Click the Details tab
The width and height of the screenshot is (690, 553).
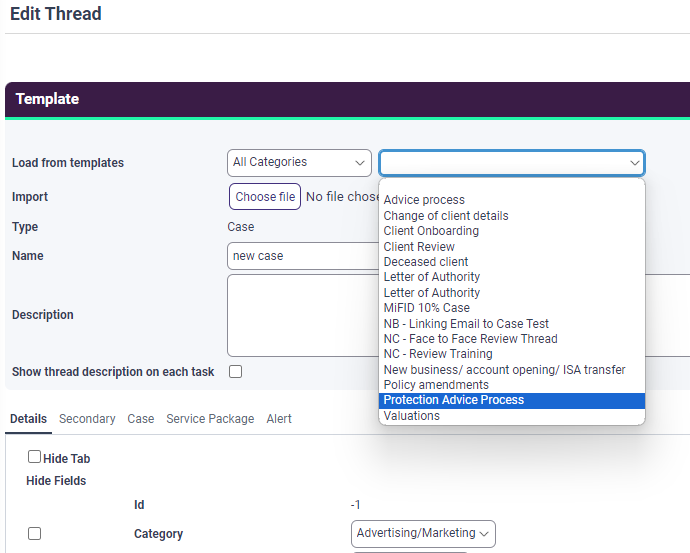28,419
